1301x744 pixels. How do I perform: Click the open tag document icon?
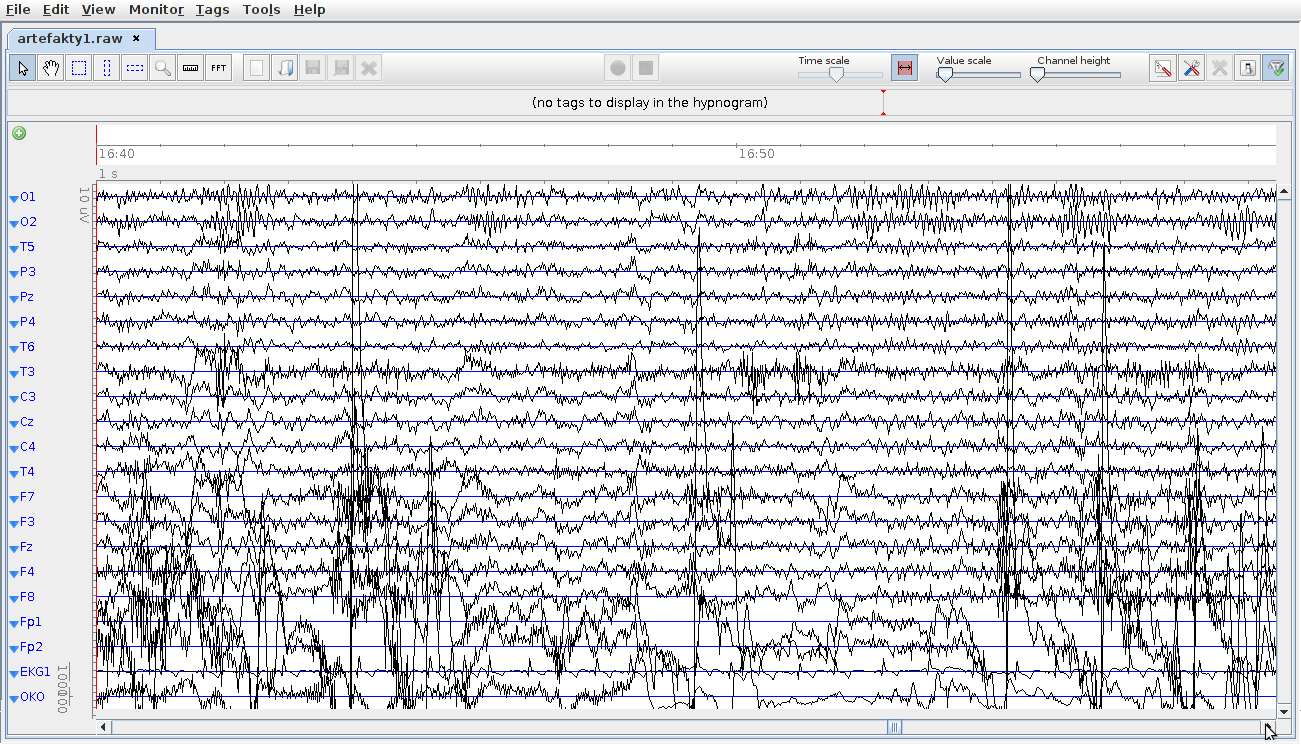pyautogui.click(x=285, y=68)
